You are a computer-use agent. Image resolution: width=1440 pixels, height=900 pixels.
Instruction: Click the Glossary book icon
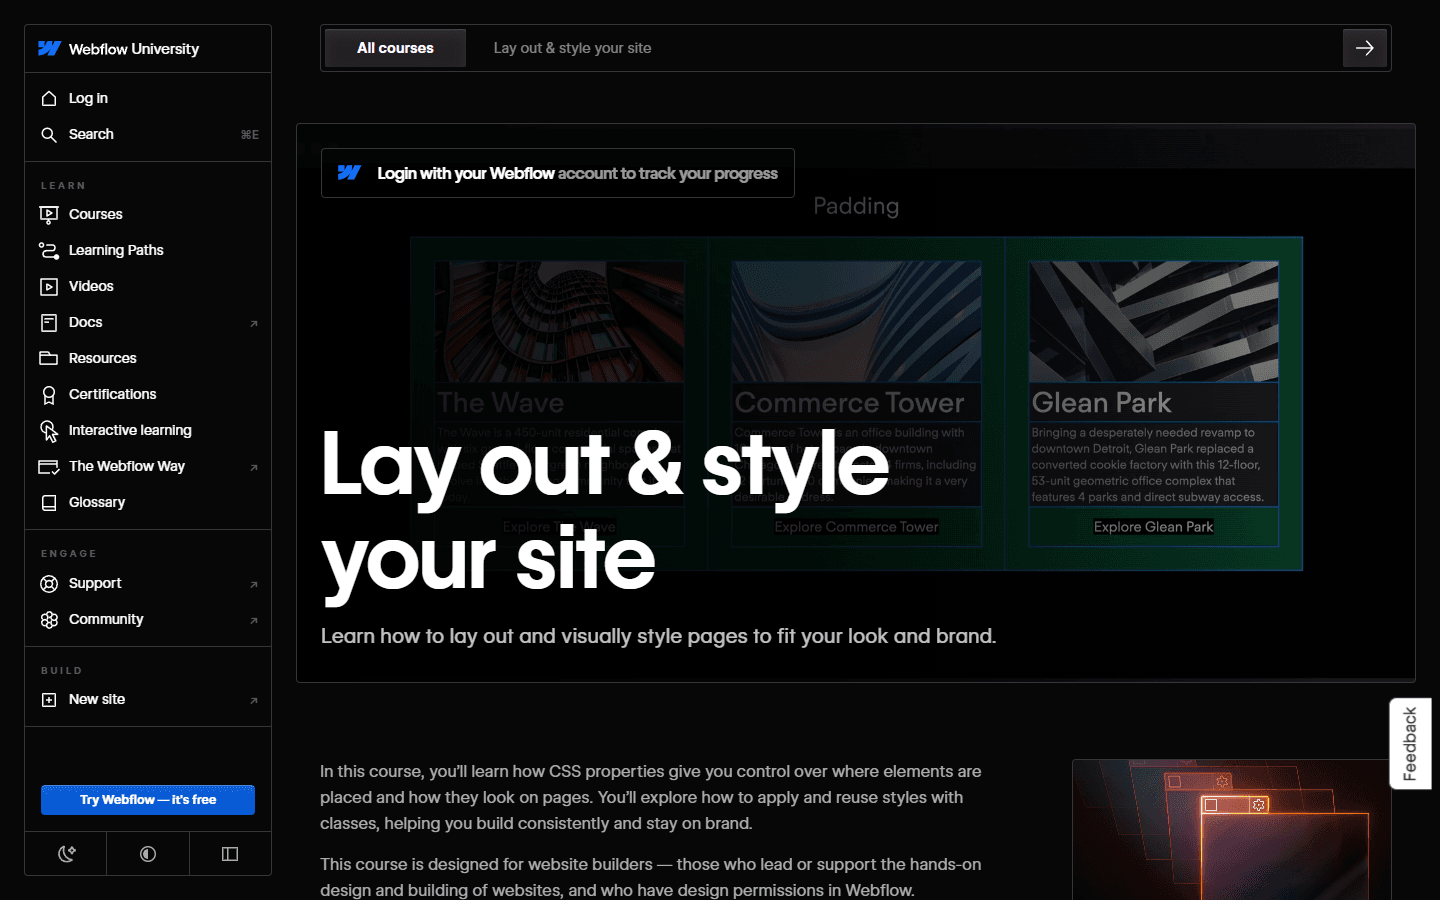(49, 503)
